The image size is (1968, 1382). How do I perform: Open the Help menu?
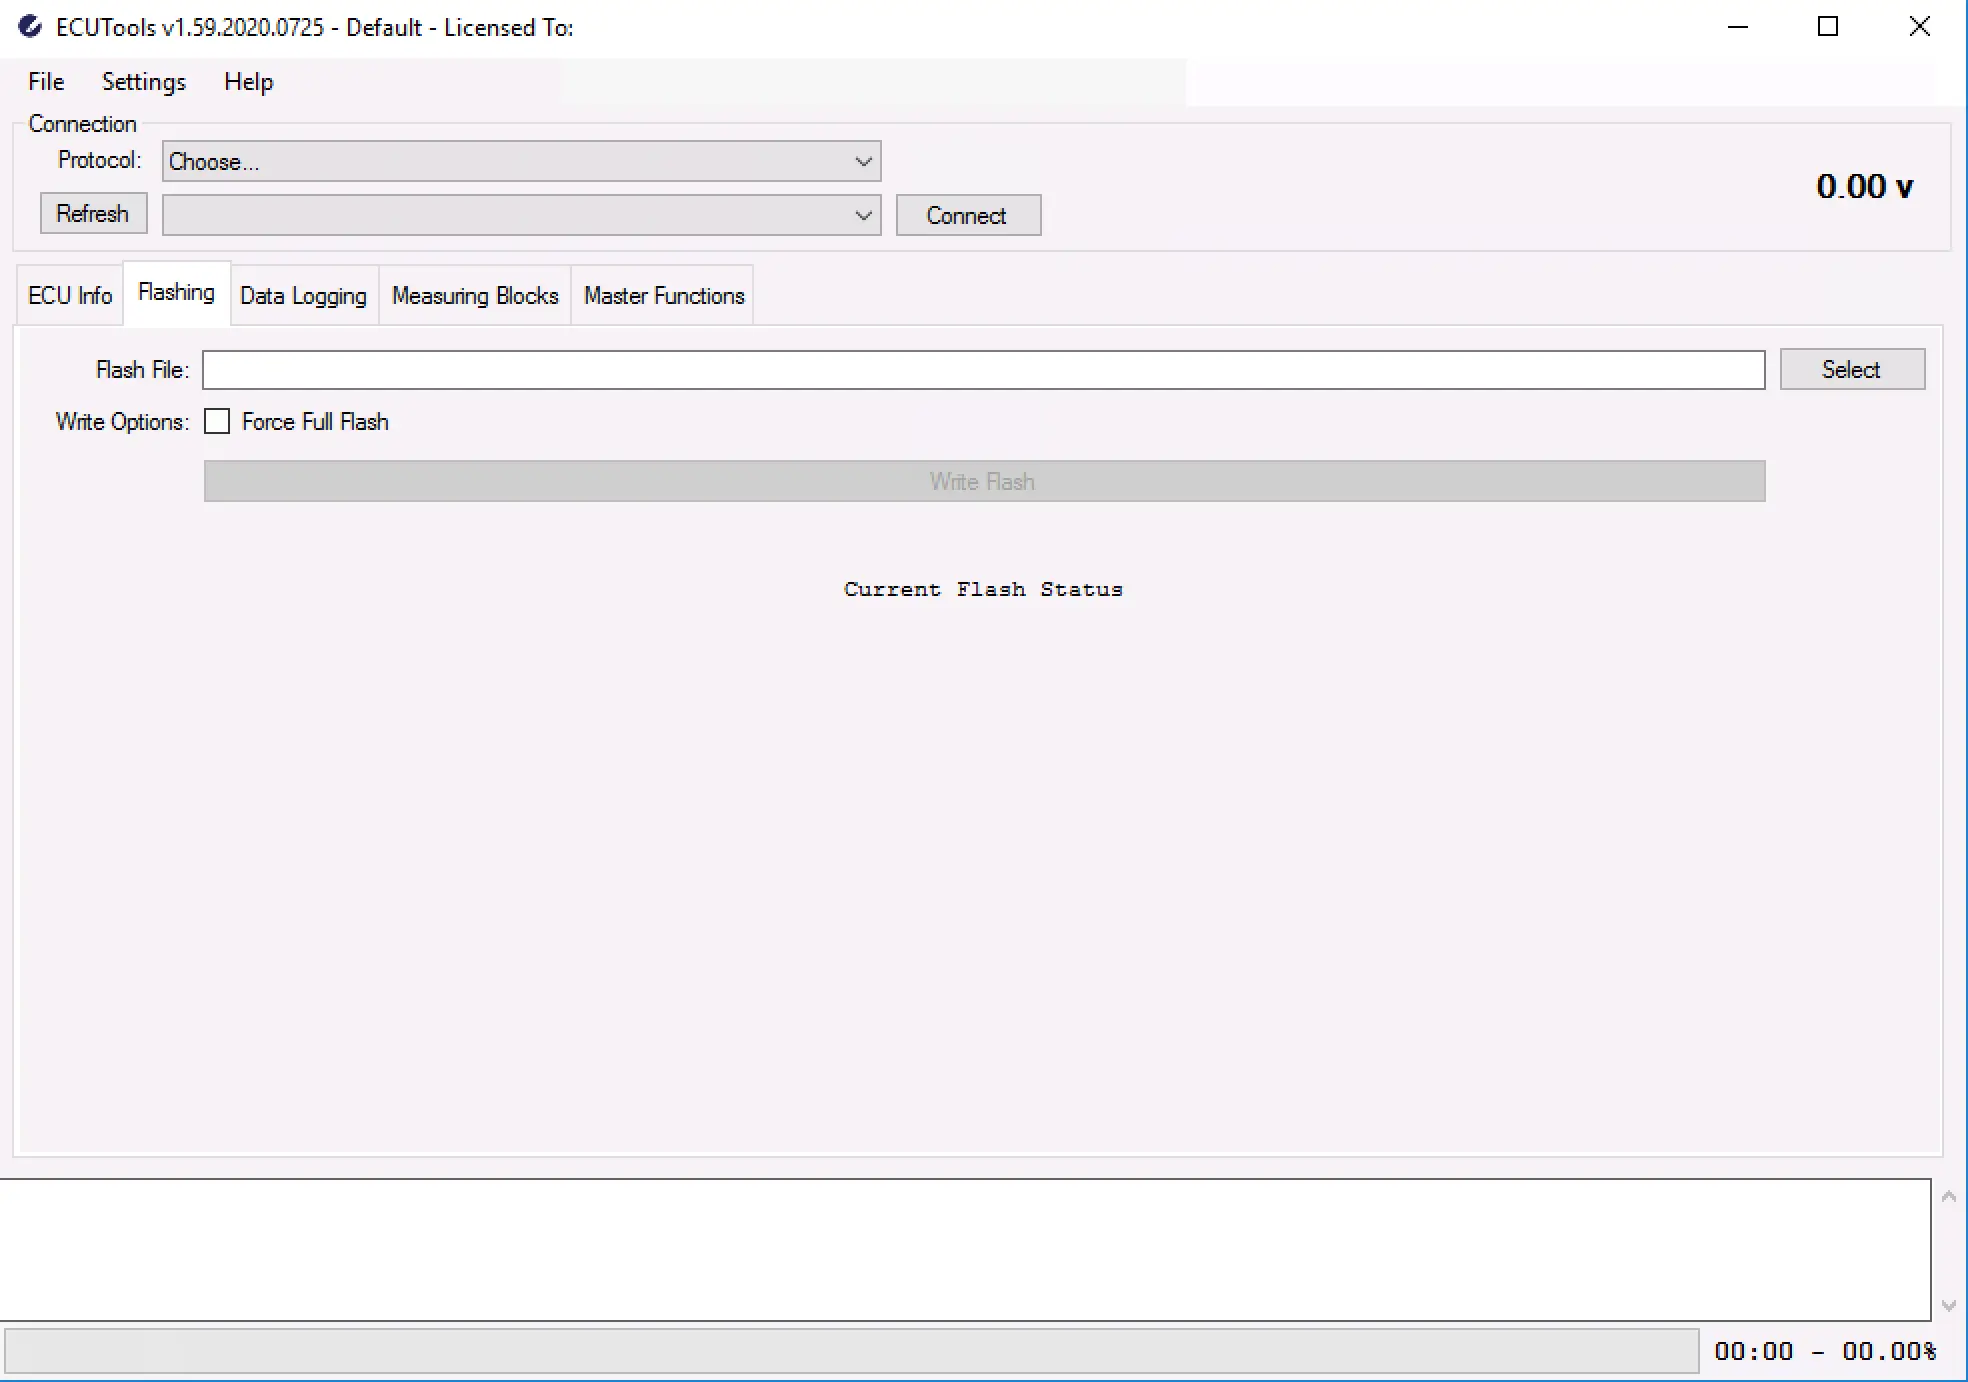(x=248, y=82)
